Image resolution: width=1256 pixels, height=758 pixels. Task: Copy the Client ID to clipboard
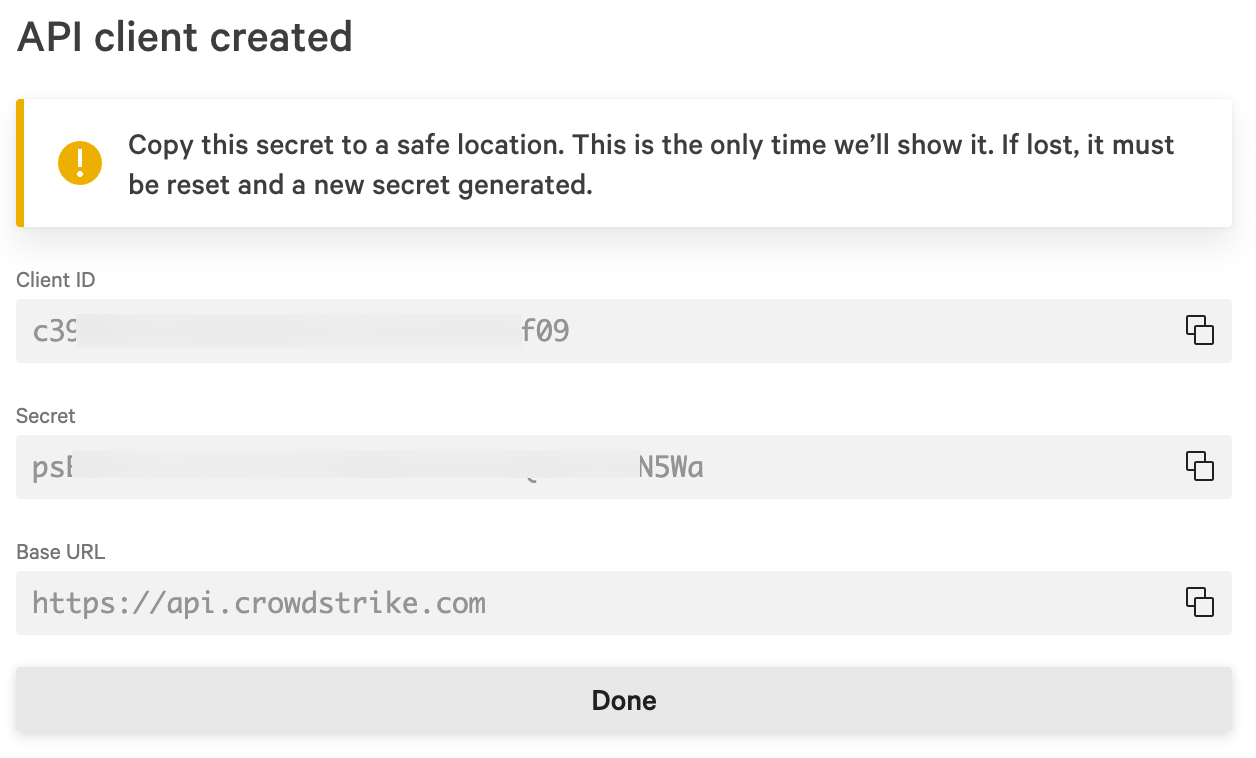(x=1199, y=330)
